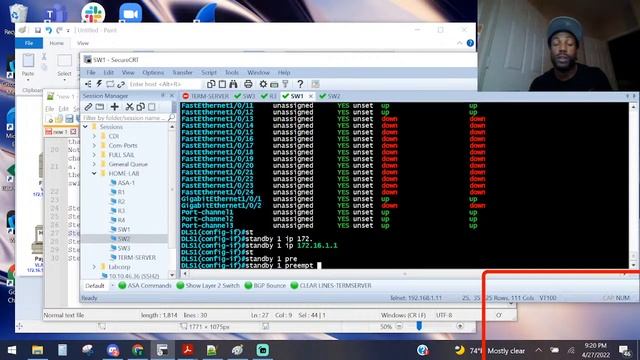The image size is (640, 360).
Task: Collapse the Sessions root folder
Action: click(x=85, y=127)
